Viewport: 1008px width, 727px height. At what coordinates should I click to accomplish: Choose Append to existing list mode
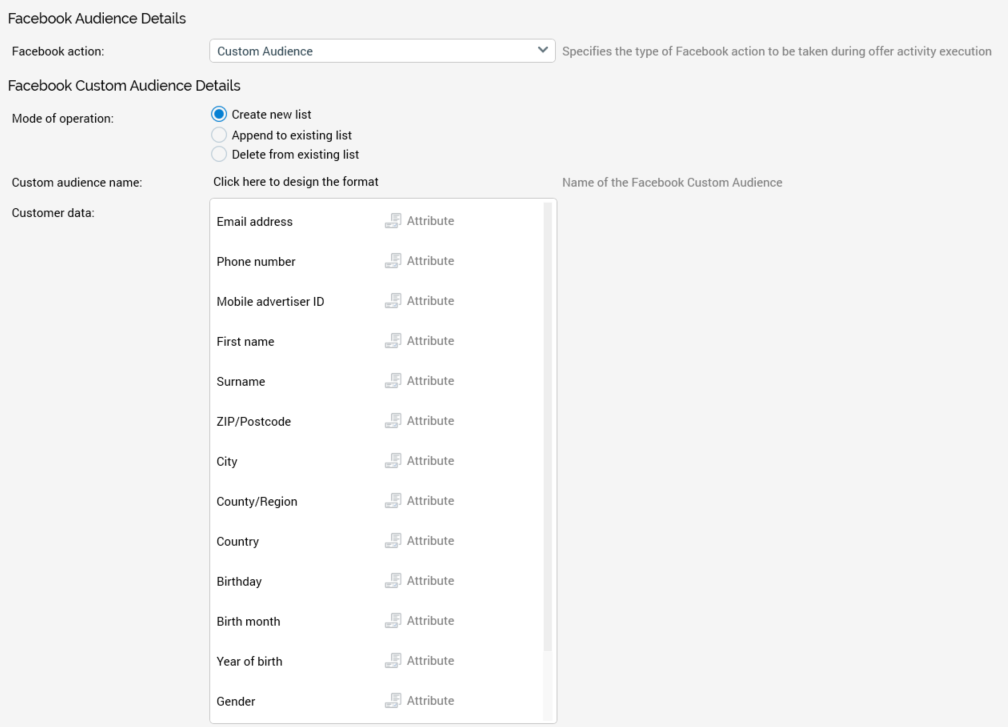coord(220,135)
